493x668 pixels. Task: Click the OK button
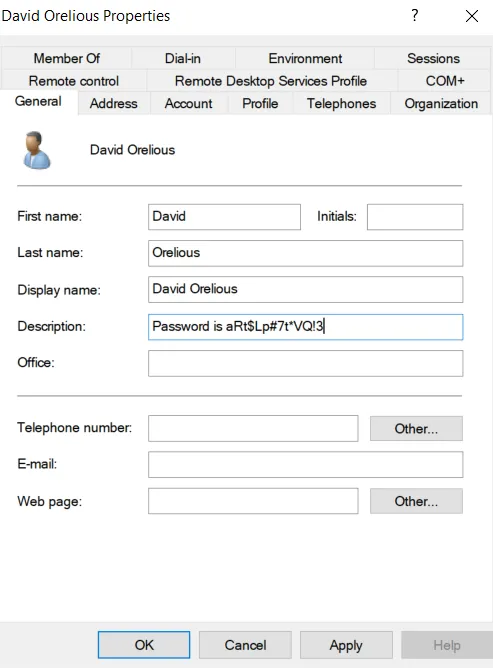[x=144, y=645]
